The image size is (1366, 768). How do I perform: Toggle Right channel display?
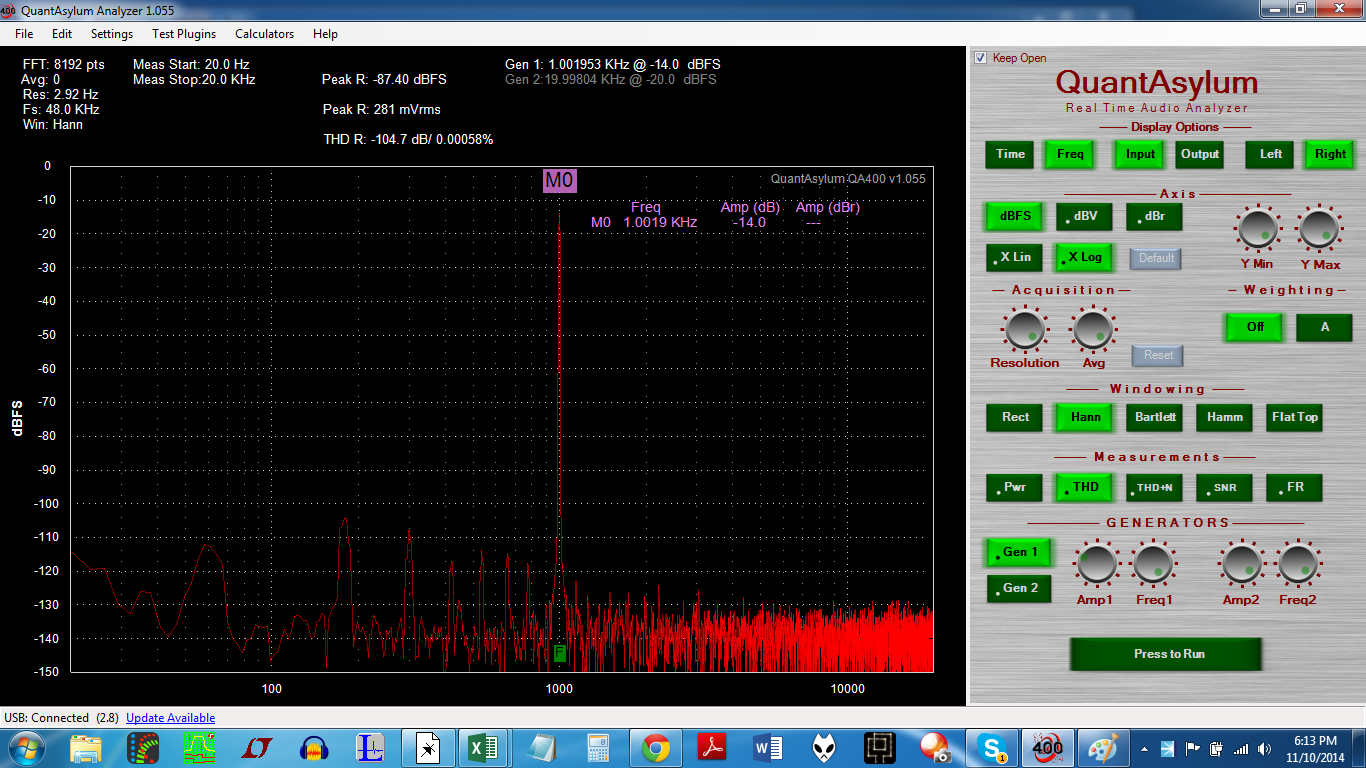[1330, 154]
